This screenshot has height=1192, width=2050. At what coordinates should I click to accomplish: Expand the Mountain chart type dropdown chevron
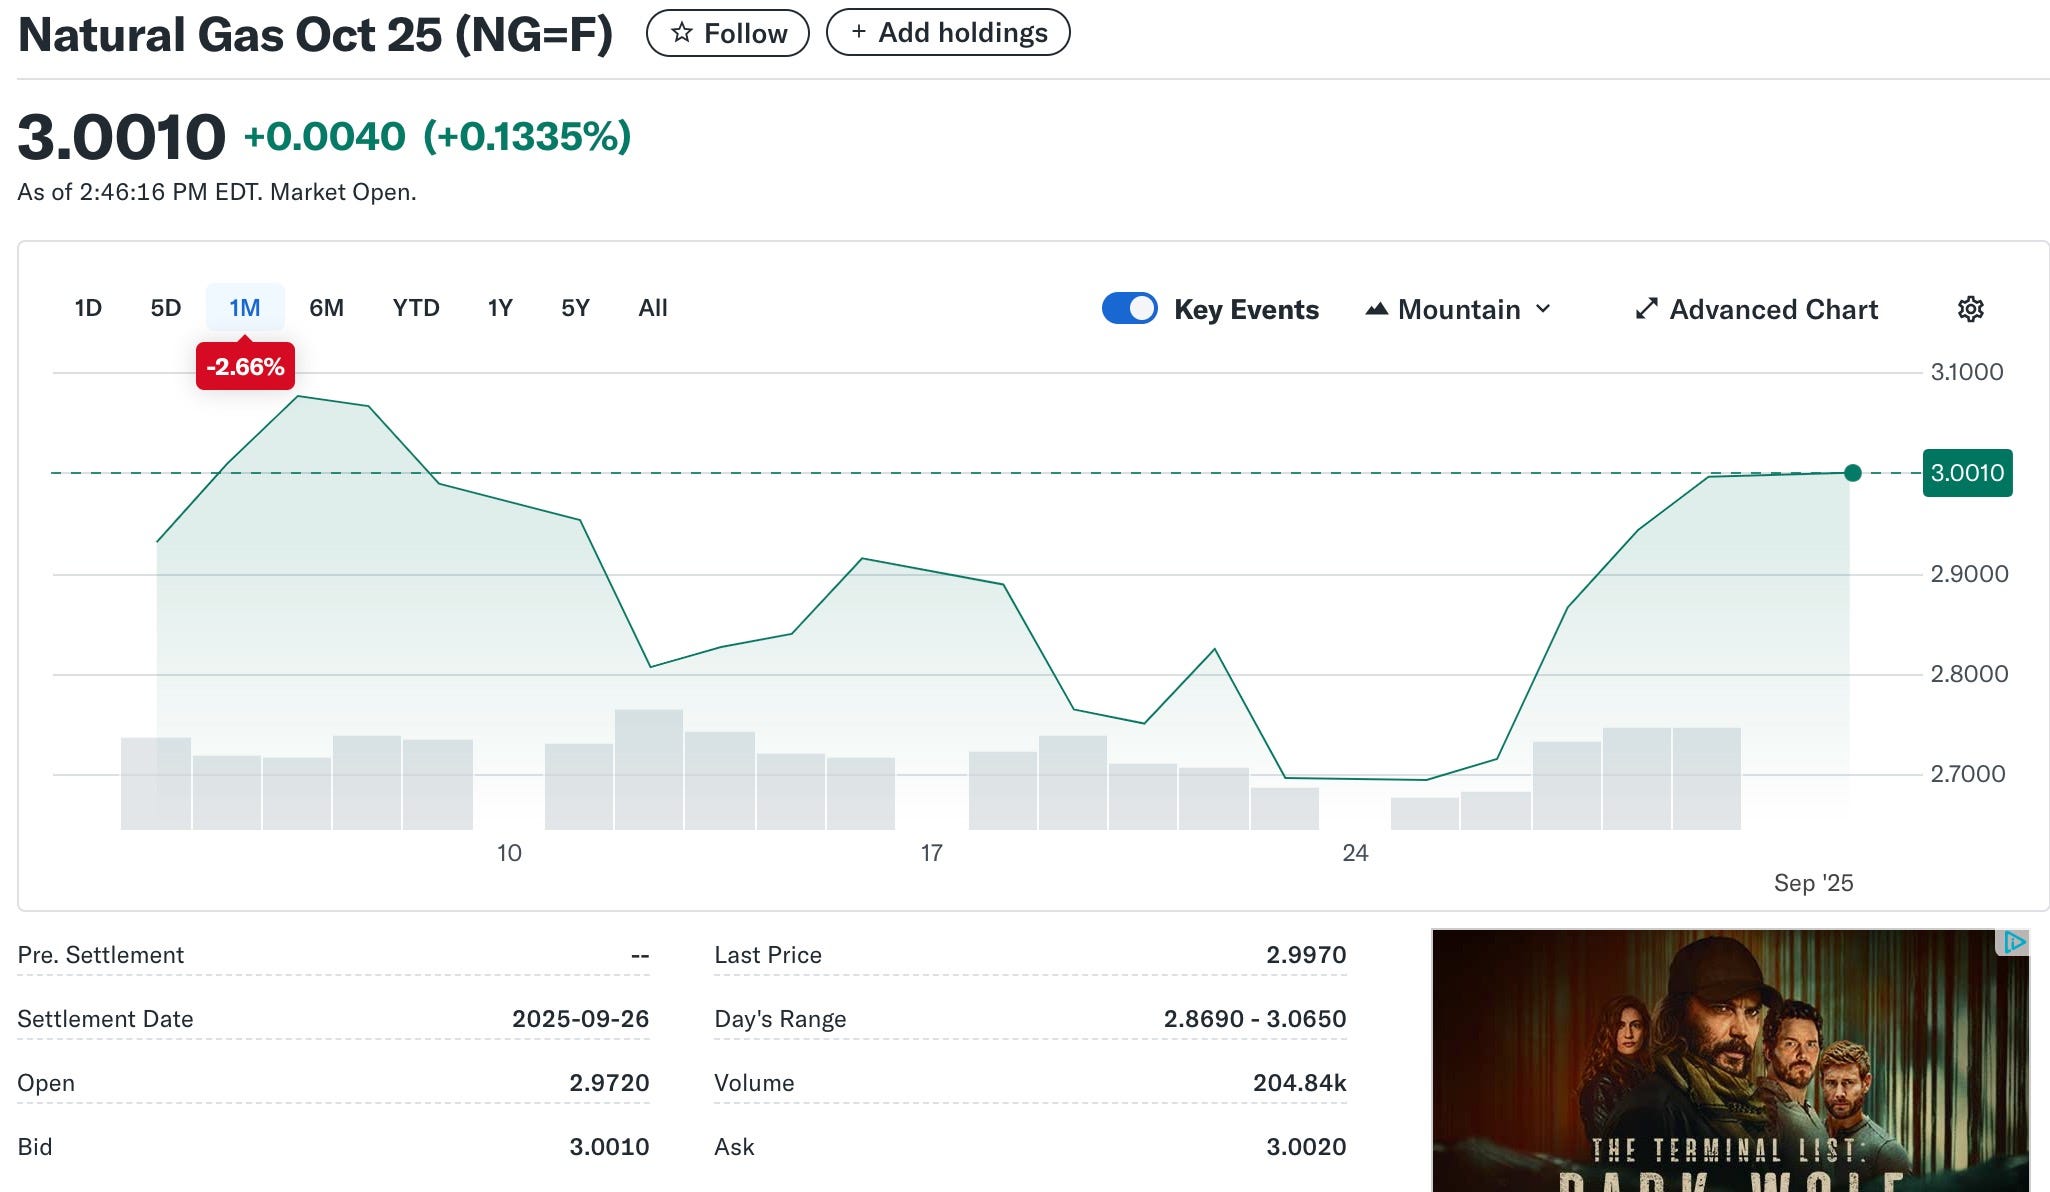click(1543, 309)
